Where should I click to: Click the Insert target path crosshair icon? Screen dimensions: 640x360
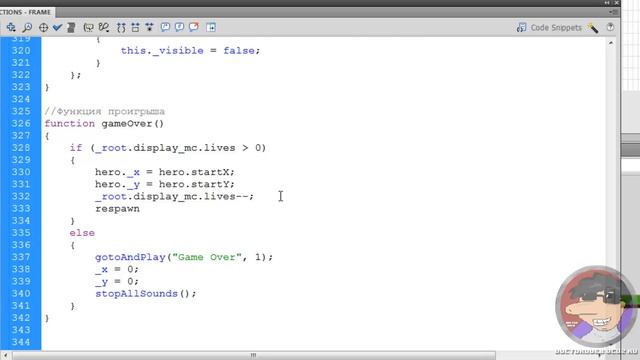(x=43, y=27)
